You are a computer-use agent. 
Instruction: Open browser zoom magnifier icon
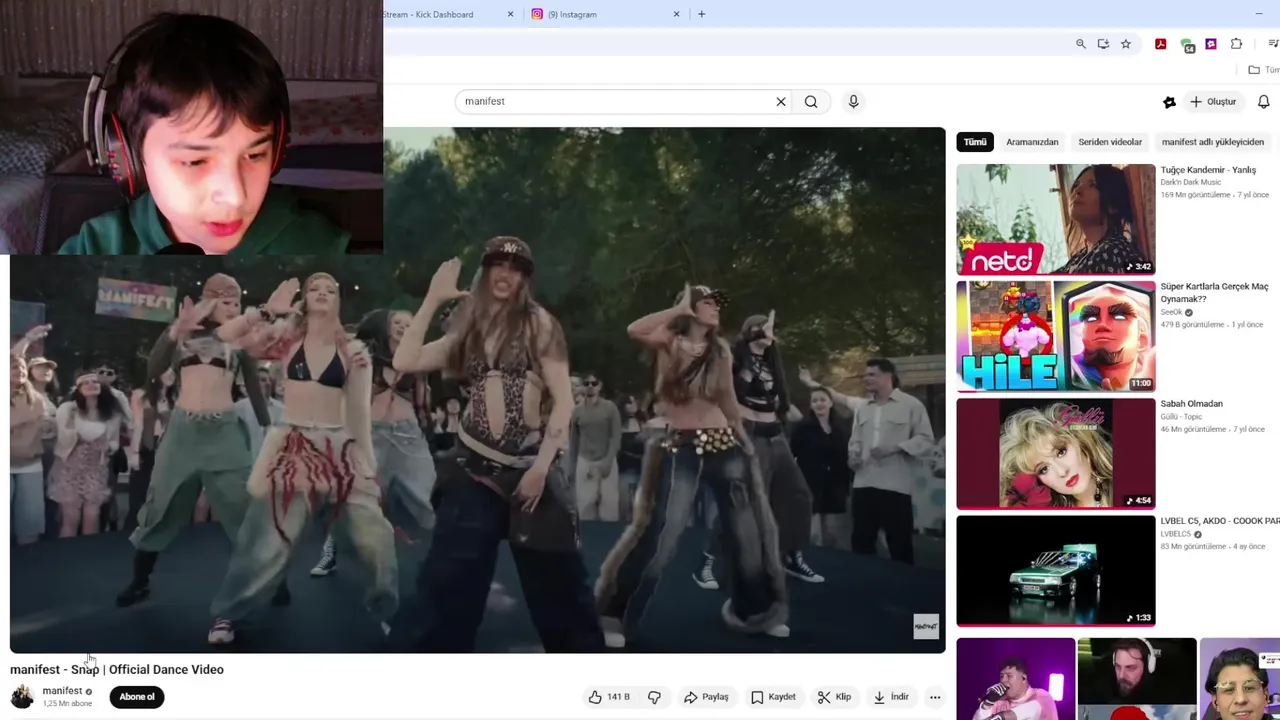click(x=1080, y=44)
